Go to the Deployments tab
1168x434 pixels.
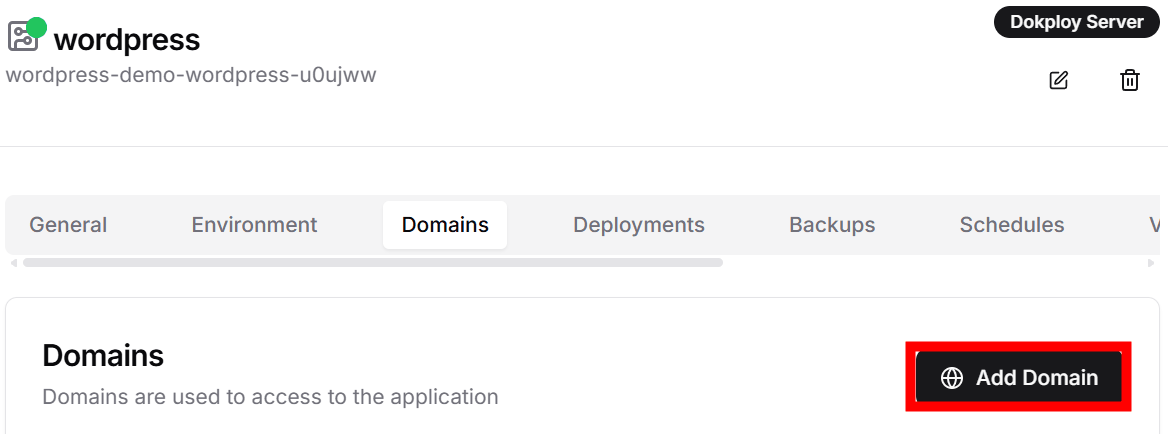[638, 225]
